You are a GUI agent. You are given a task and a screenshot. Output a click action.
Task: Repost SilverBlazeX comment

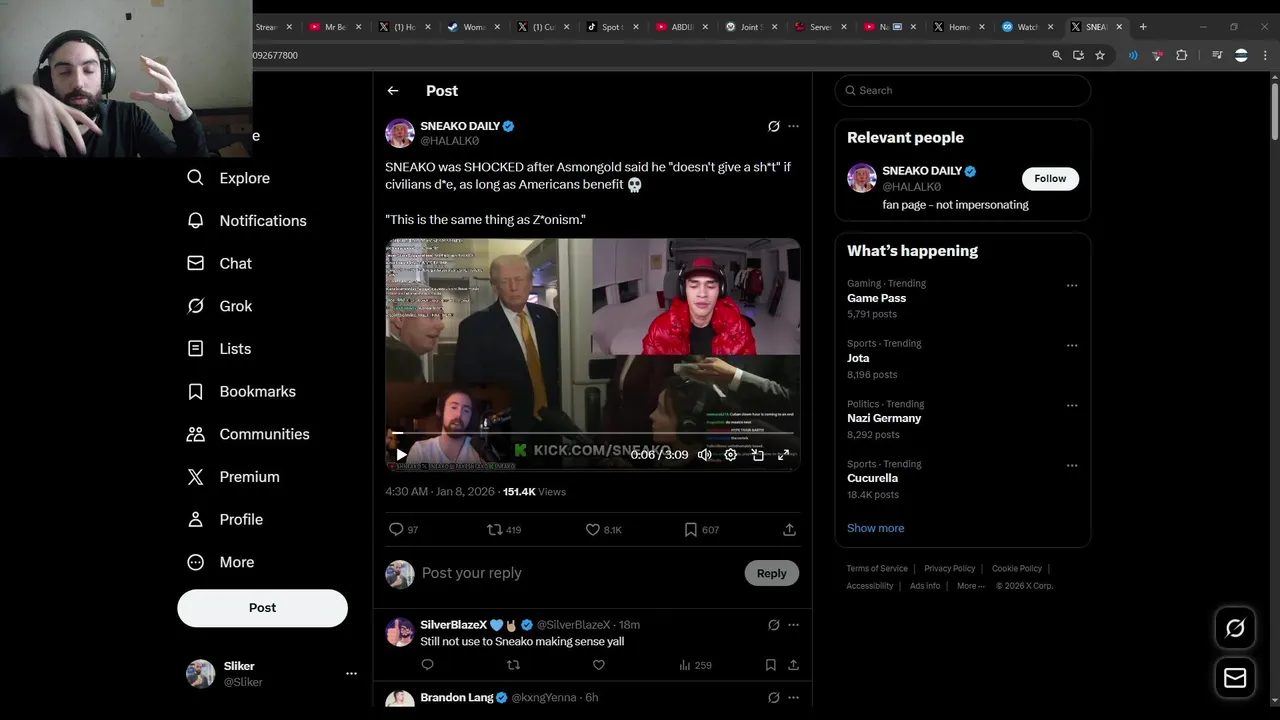(x=513, y=665)
